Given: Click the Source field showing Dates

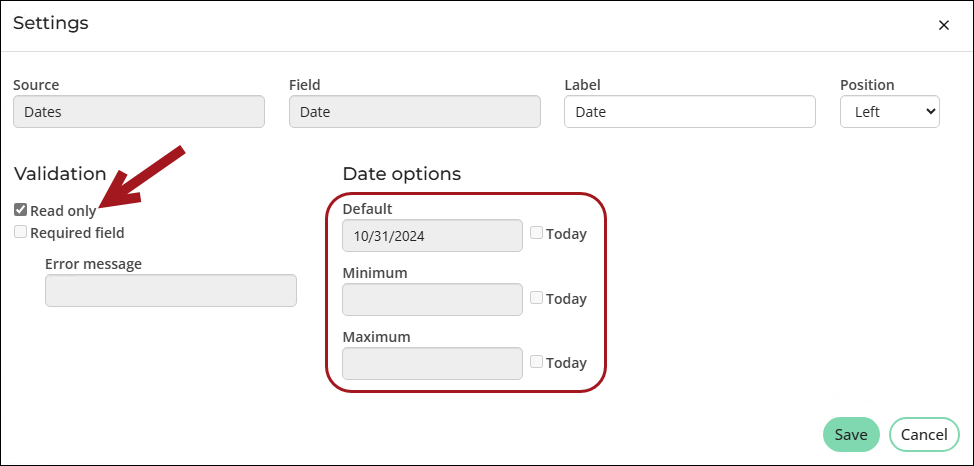Looking at the screenshot, I should (139, 112).
